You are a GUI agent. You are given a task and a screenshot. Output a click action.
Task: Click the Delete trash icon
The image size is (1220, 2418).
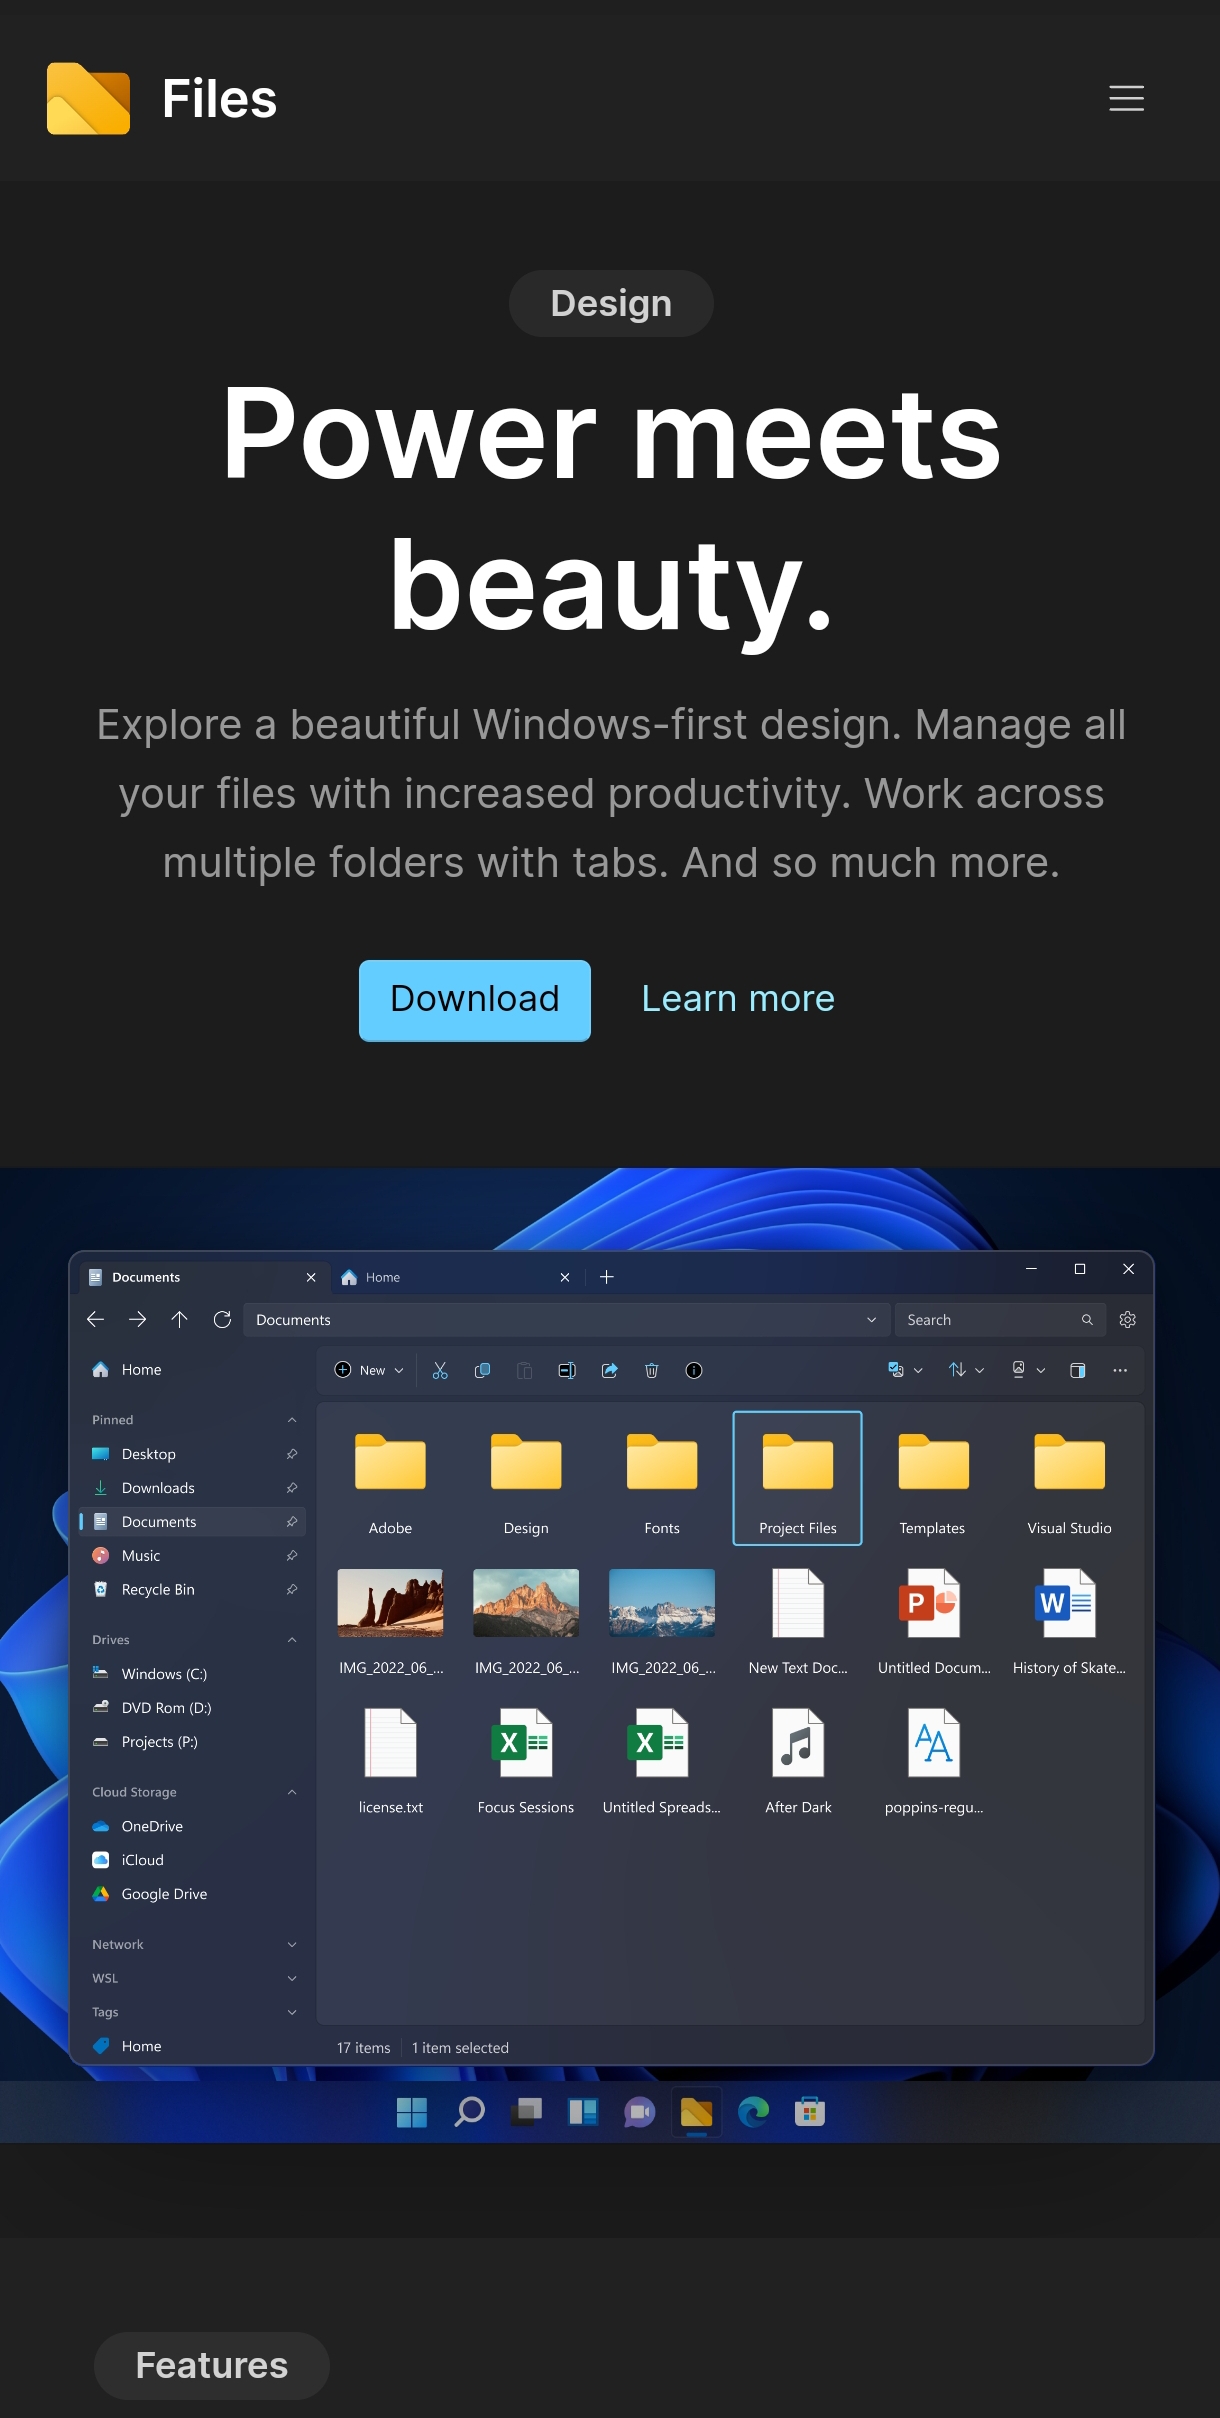pyautogui.click(x=651, y=1370)
